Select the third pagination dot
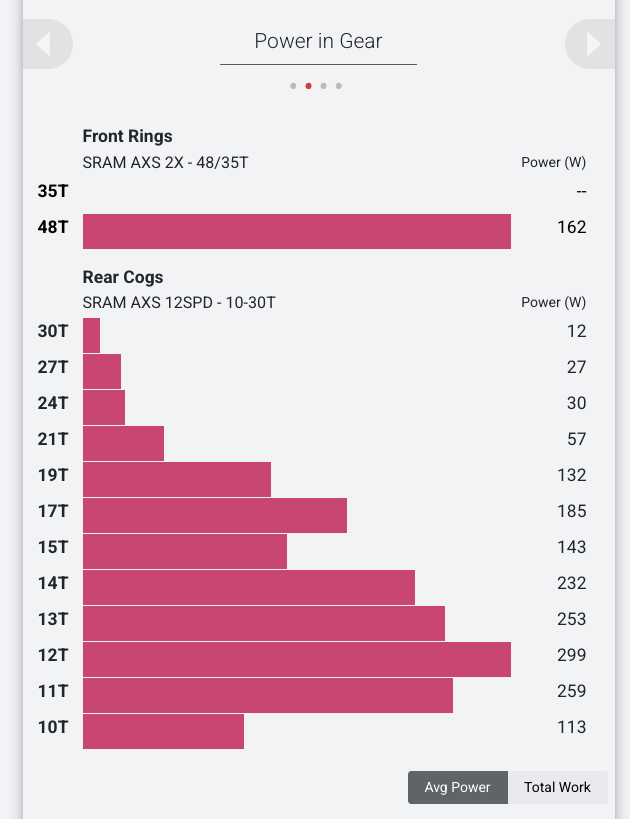This screenshot has width=630, height=819. coord(324,86)
